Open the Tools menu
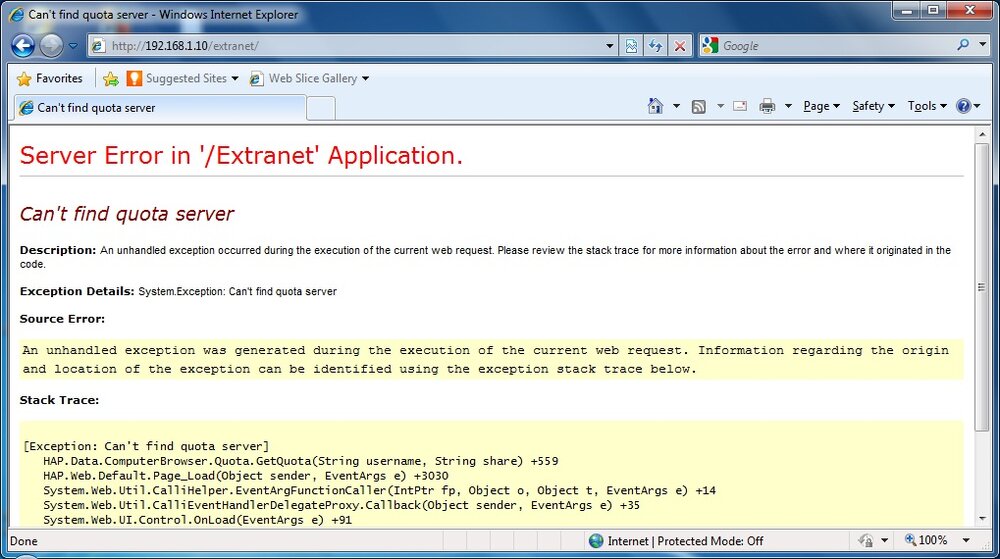 coord(927,106)
